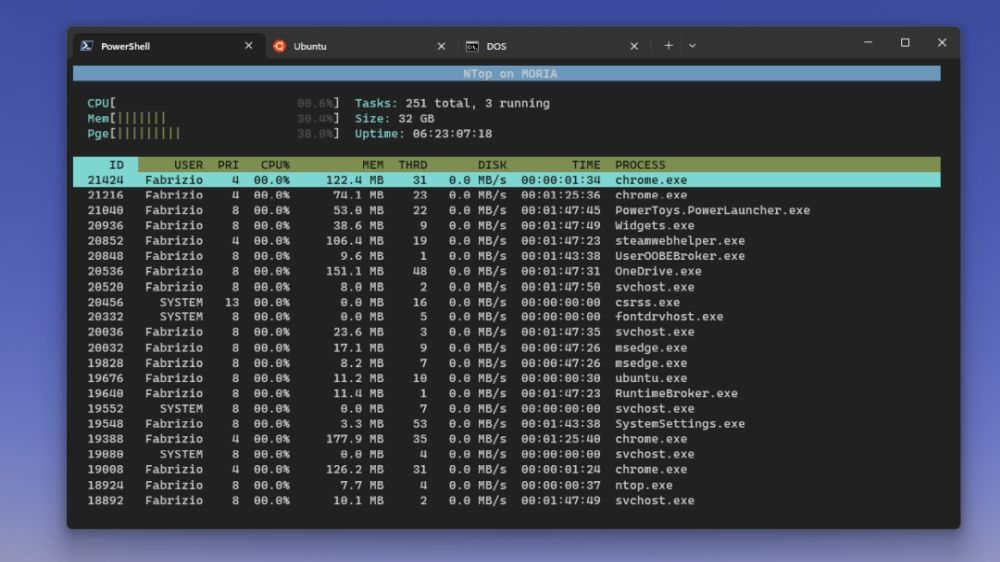The width and height of the screenshot is (1000, 562).
Task: Click the PowerShell tab icon
Action: (87, 46)
